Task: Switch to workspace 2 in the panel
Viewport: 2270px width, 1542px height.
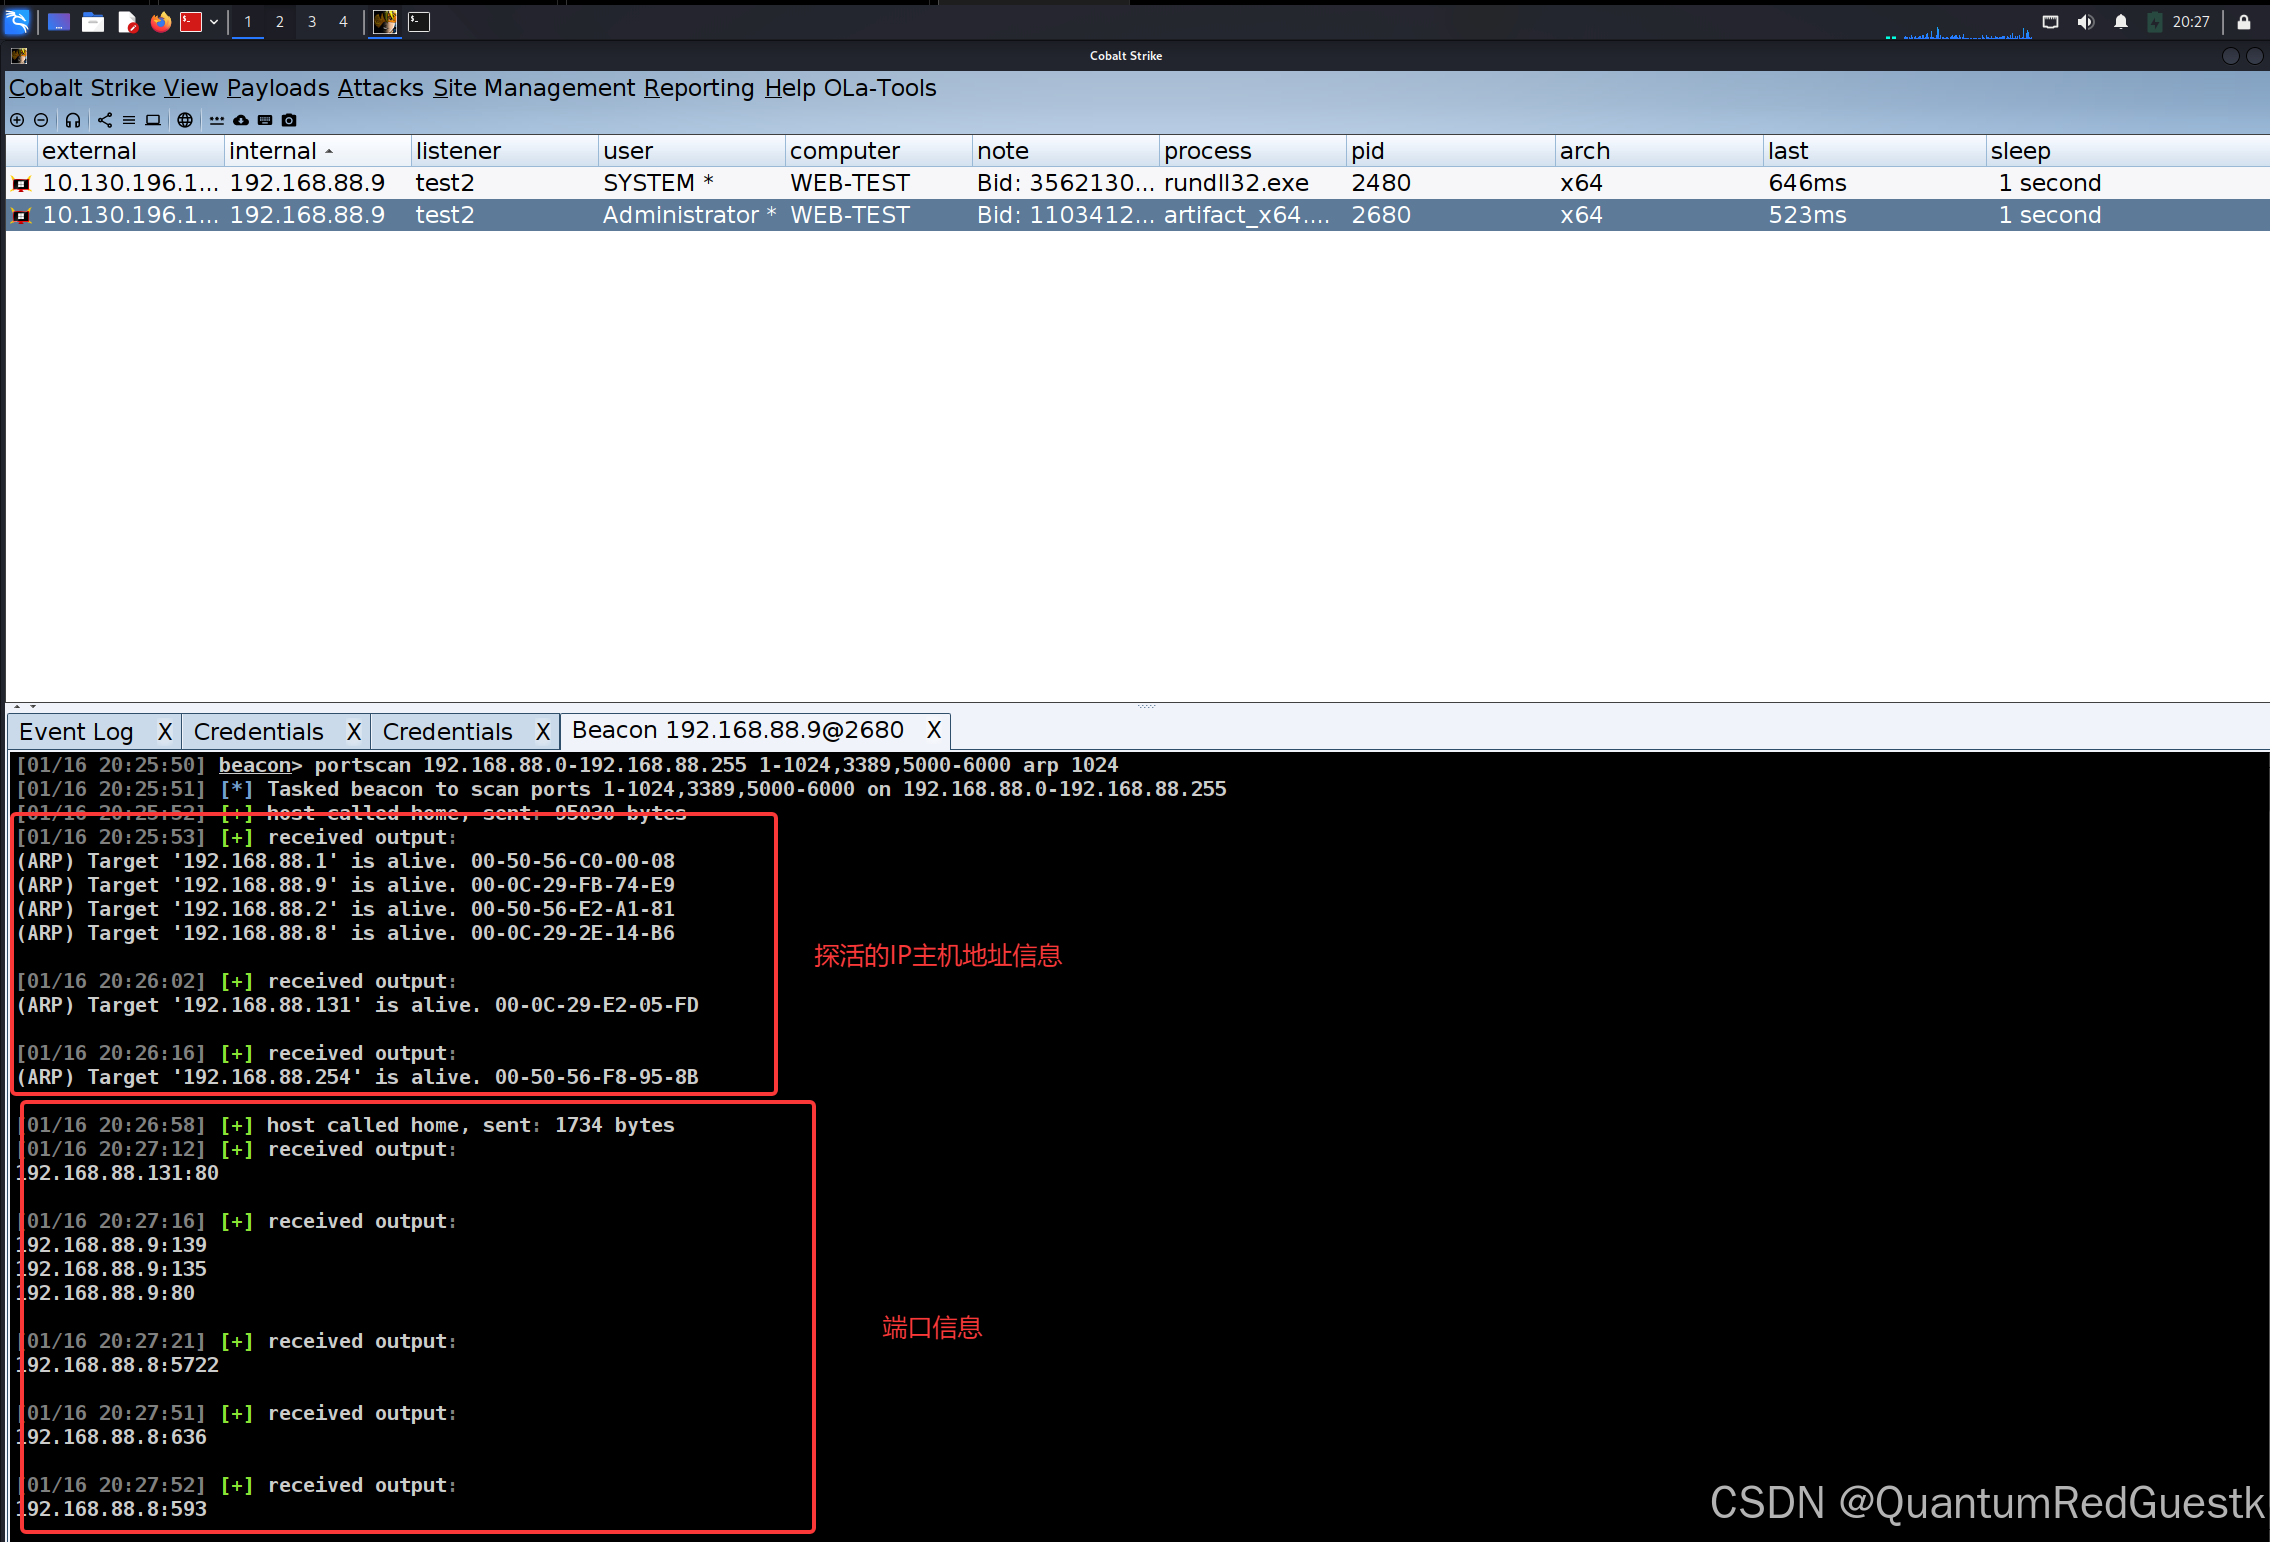Action: coord(279,22)
